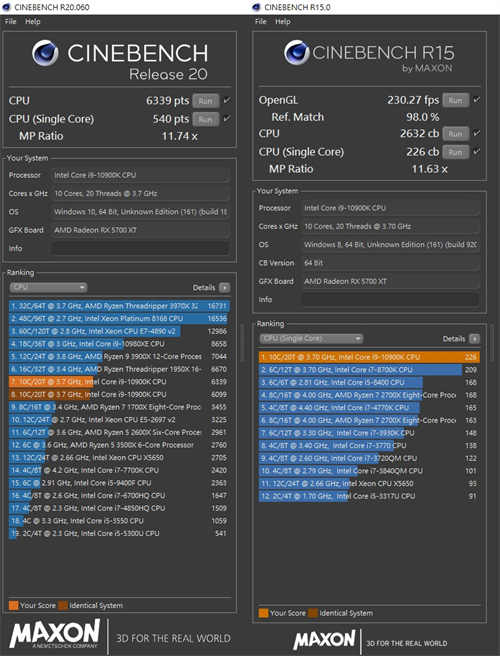Screen dimensions: 500x656
Task: Select rank 10 Xeon E5-2697 v2 row
Action: click(x=119, y=420)
